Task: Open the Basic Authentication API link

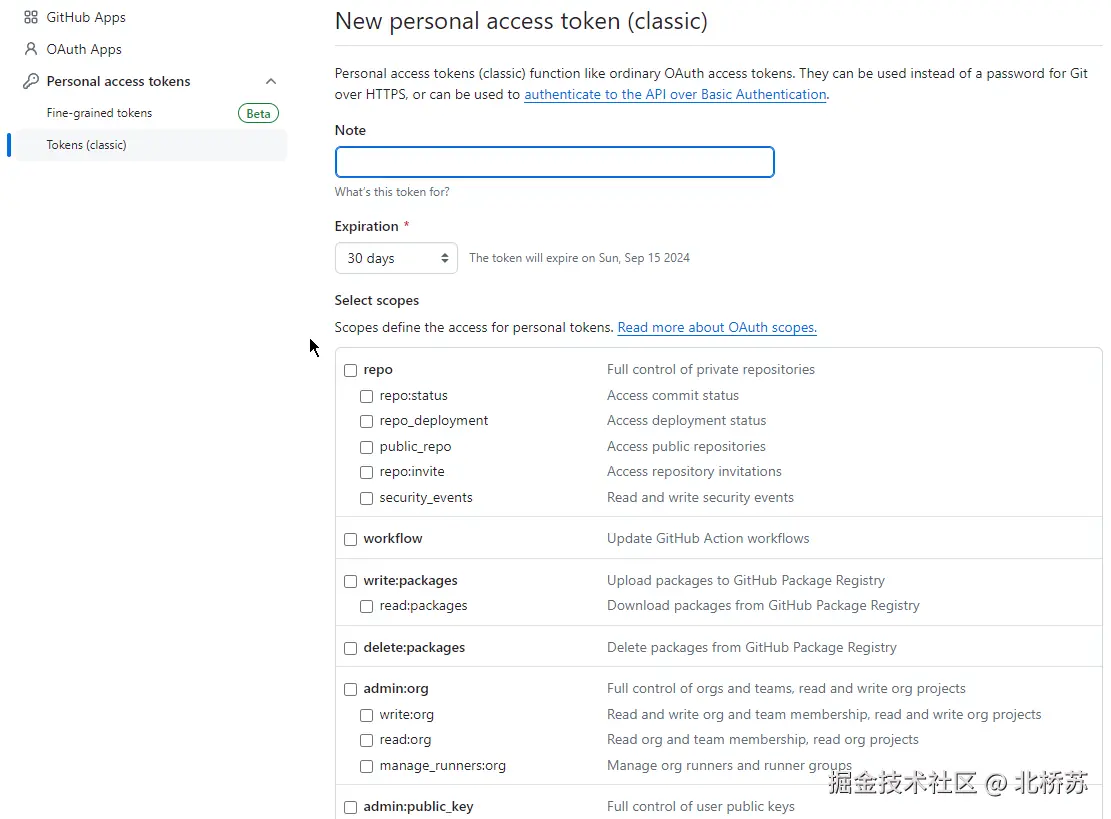Action: pos(675,94)
